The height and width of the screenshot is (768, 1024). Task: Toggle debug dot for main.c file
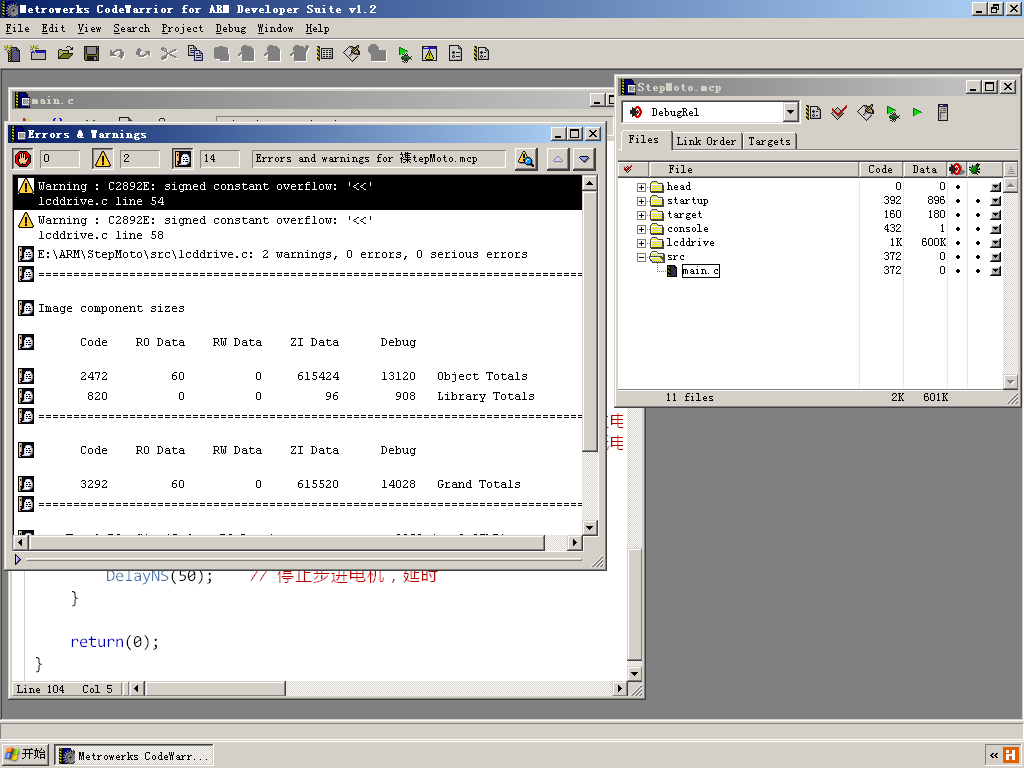pos(978,271)
